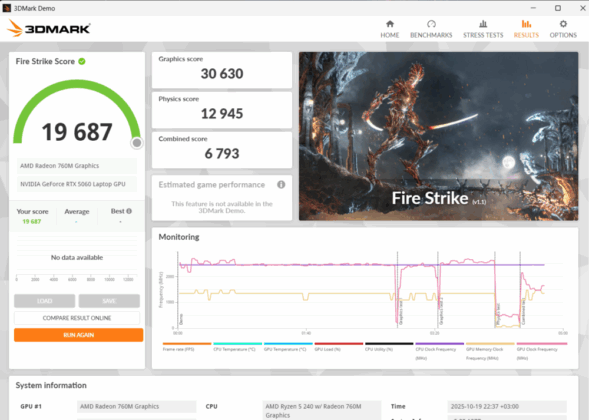This screenshot has height=420, width=589.
Task: Toggle the GPU Temperature legend swatch
Action: [x=288, y=343]
